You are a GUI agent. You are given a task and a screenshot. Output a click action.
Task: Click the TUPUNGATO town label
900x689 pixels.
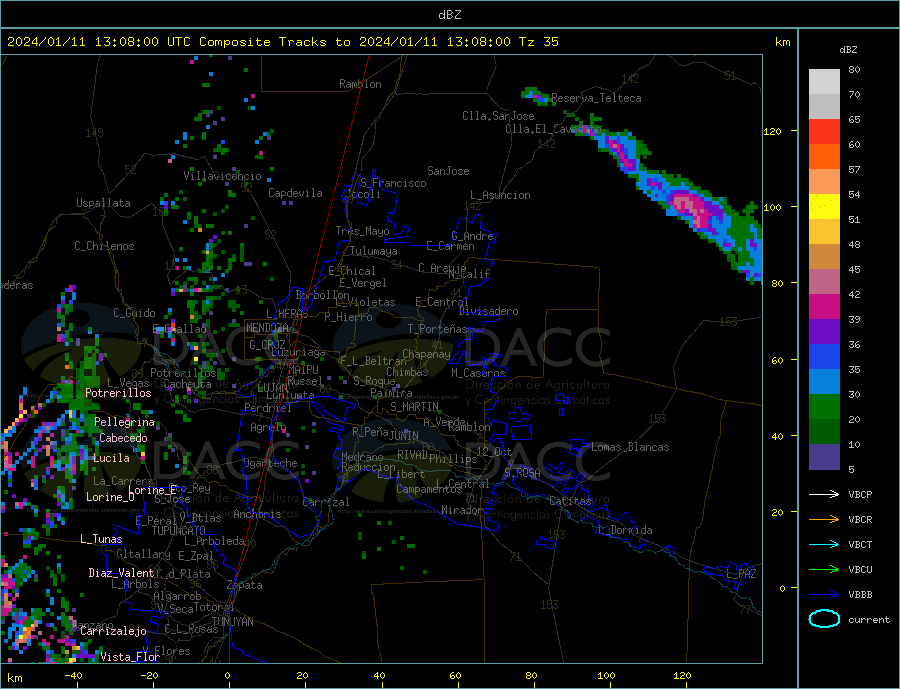178,531
